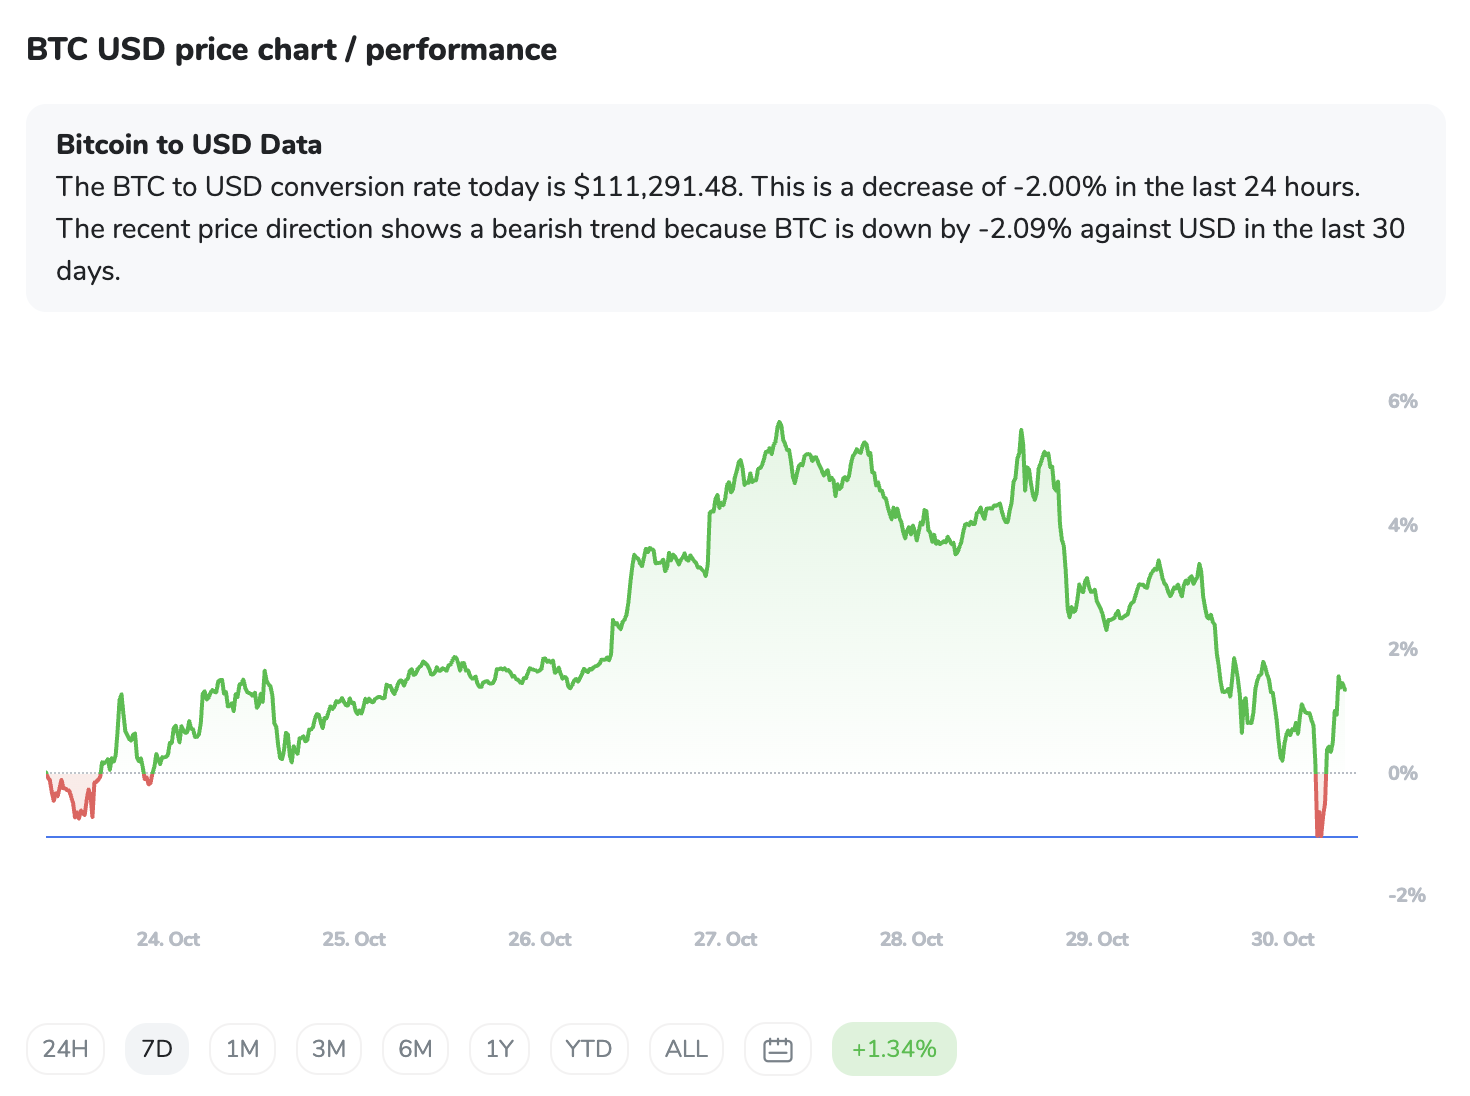Choose the 3M chart period
The image size is (1470, 1096).
point(328,1049)
